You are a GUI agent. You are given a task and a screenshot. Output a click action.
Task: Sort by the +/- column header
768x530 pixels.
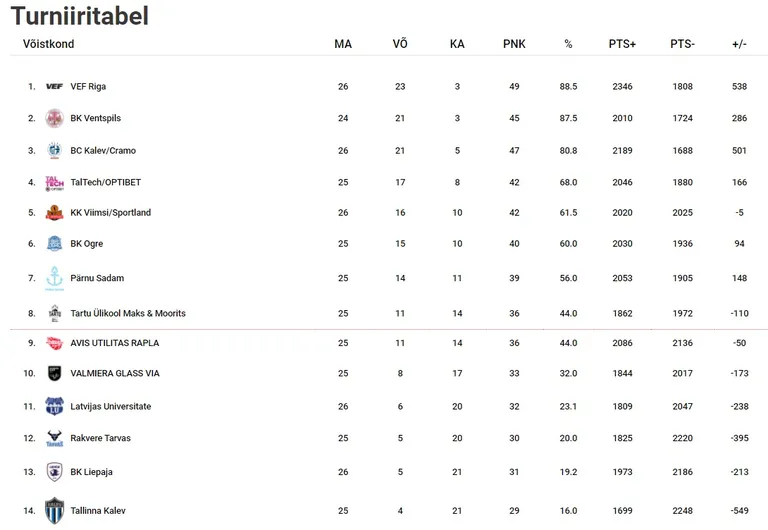pyautogui.click(x=739, y=44)
